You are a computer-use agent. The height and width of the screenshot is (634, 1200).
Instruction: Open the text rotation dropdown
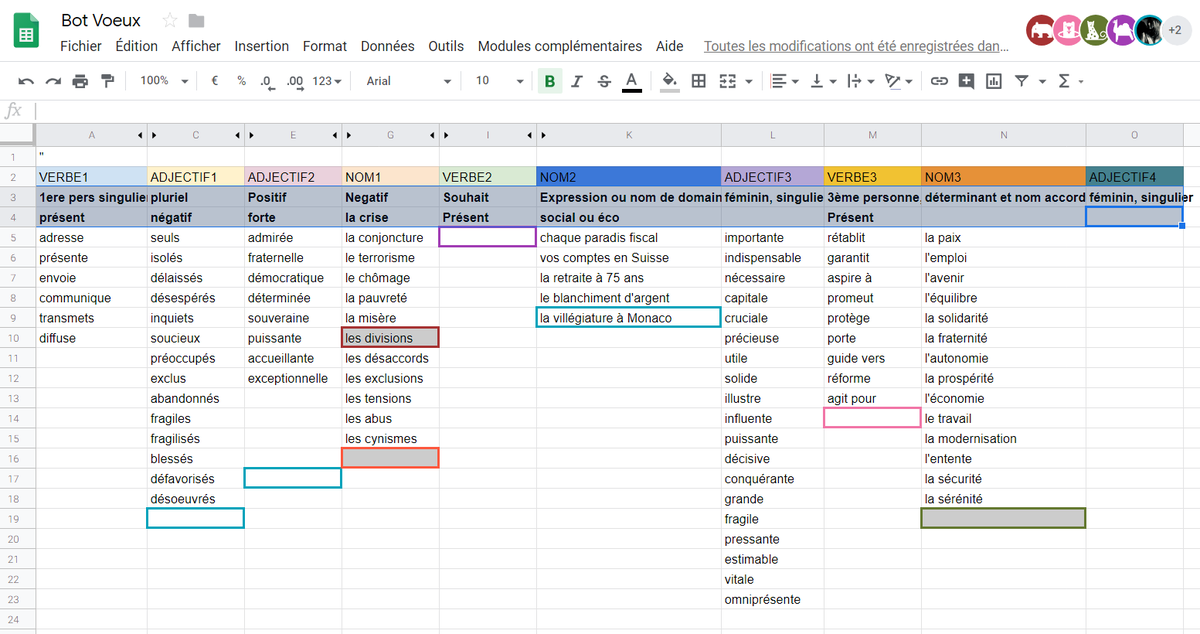click(x=899, y=81)
